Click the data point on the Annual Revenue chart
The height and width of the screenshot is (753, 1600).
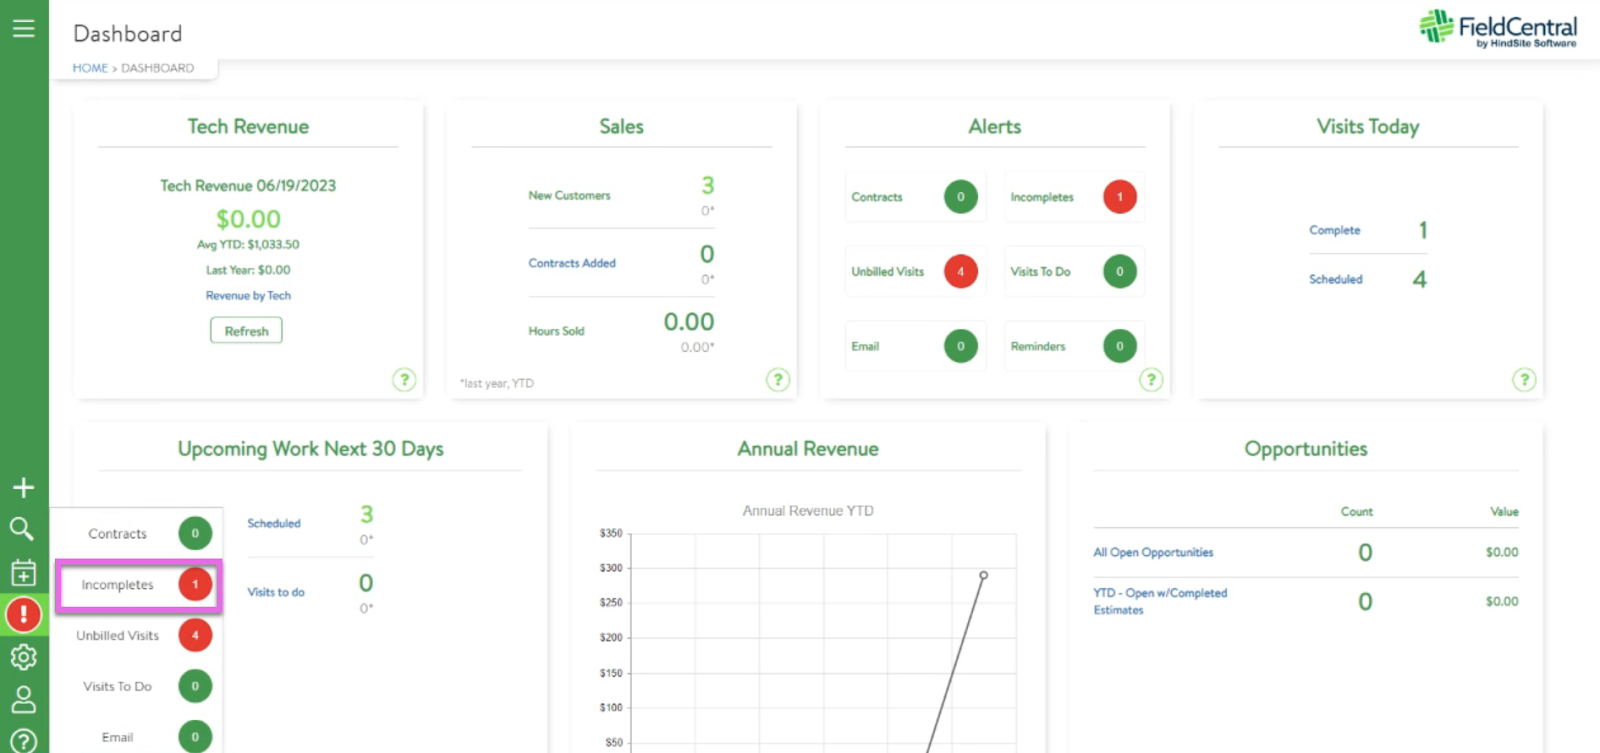coord(984,575)
